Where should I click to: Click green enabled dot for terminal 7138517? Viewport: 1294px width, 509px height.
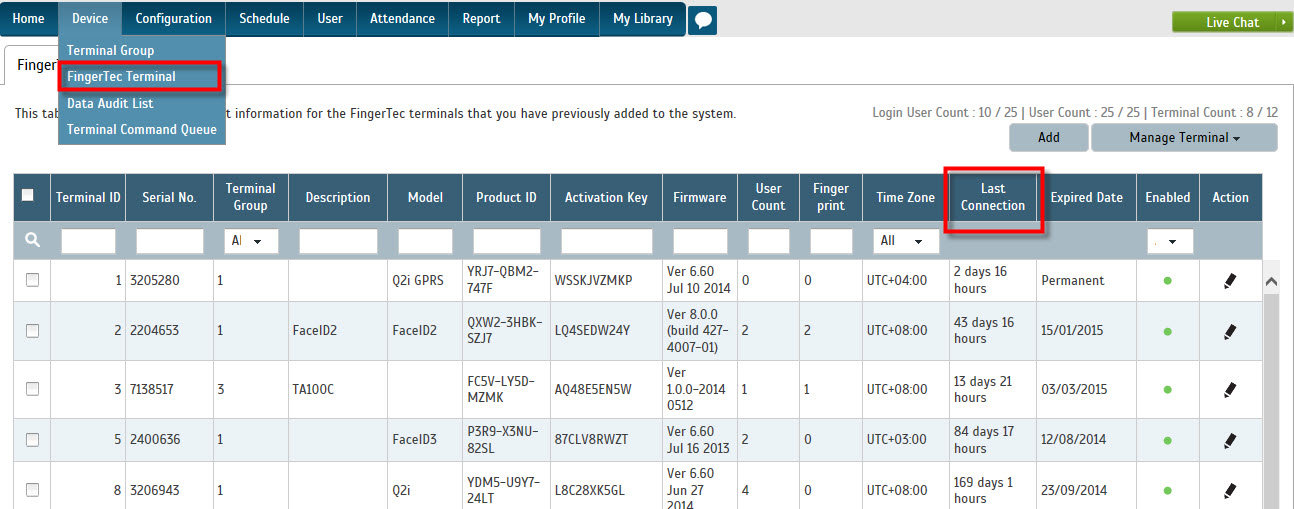1167,390
